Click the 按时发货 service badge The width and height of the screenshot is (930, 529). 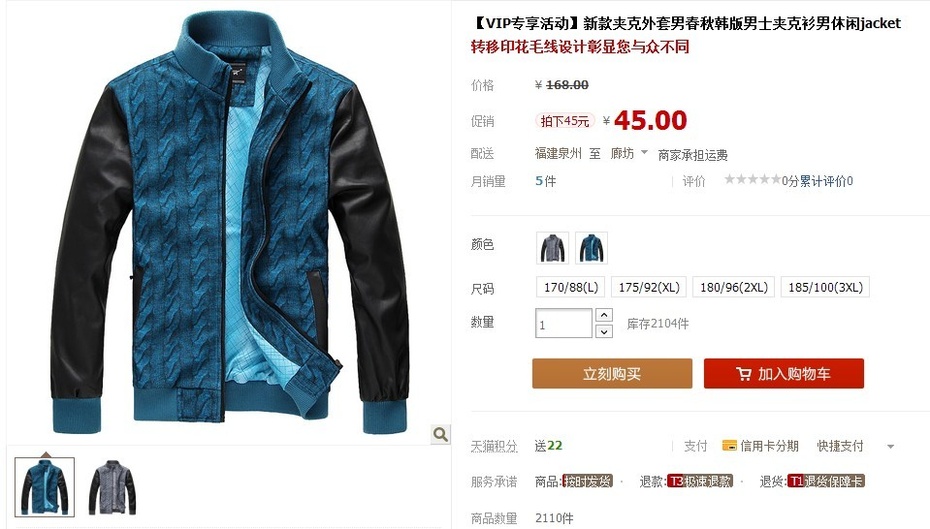[587, 481]
